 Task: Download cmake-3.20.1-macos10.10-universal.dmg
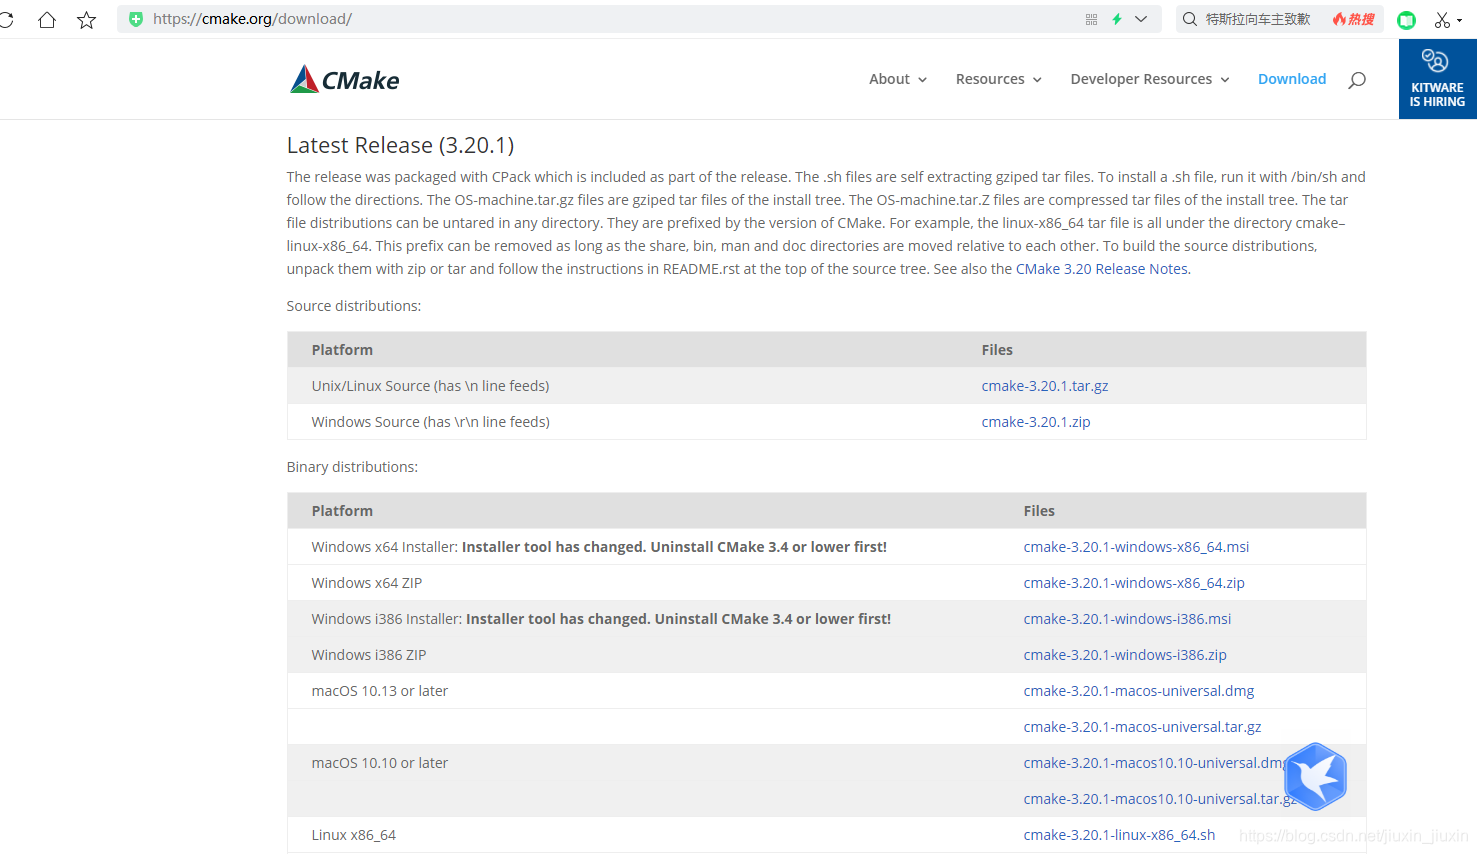point(1155,763)
